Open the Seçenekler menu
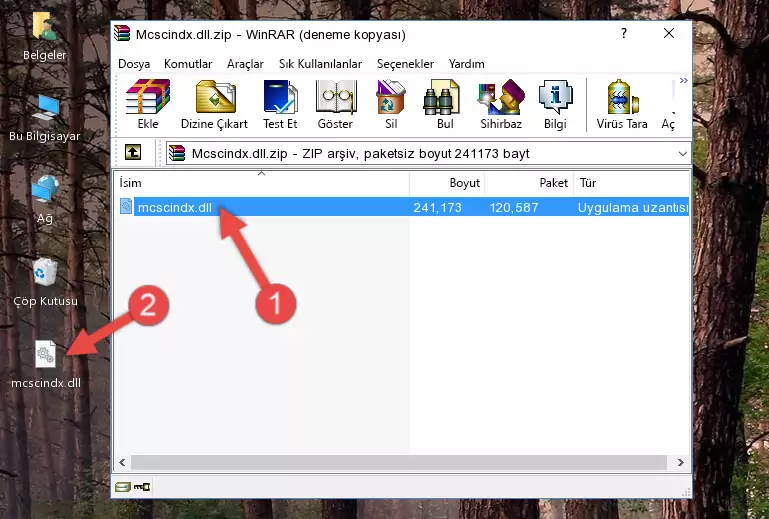The height and width of the screenshot is (519, 769). tap(405, 64)
